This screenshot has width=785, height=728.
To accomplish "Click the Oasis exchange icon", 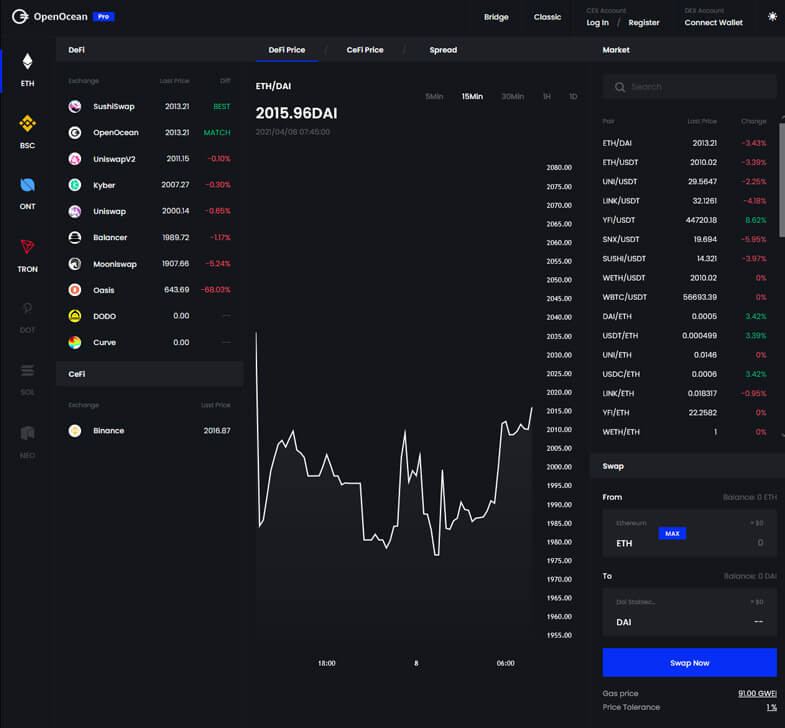I will point(75,290).
